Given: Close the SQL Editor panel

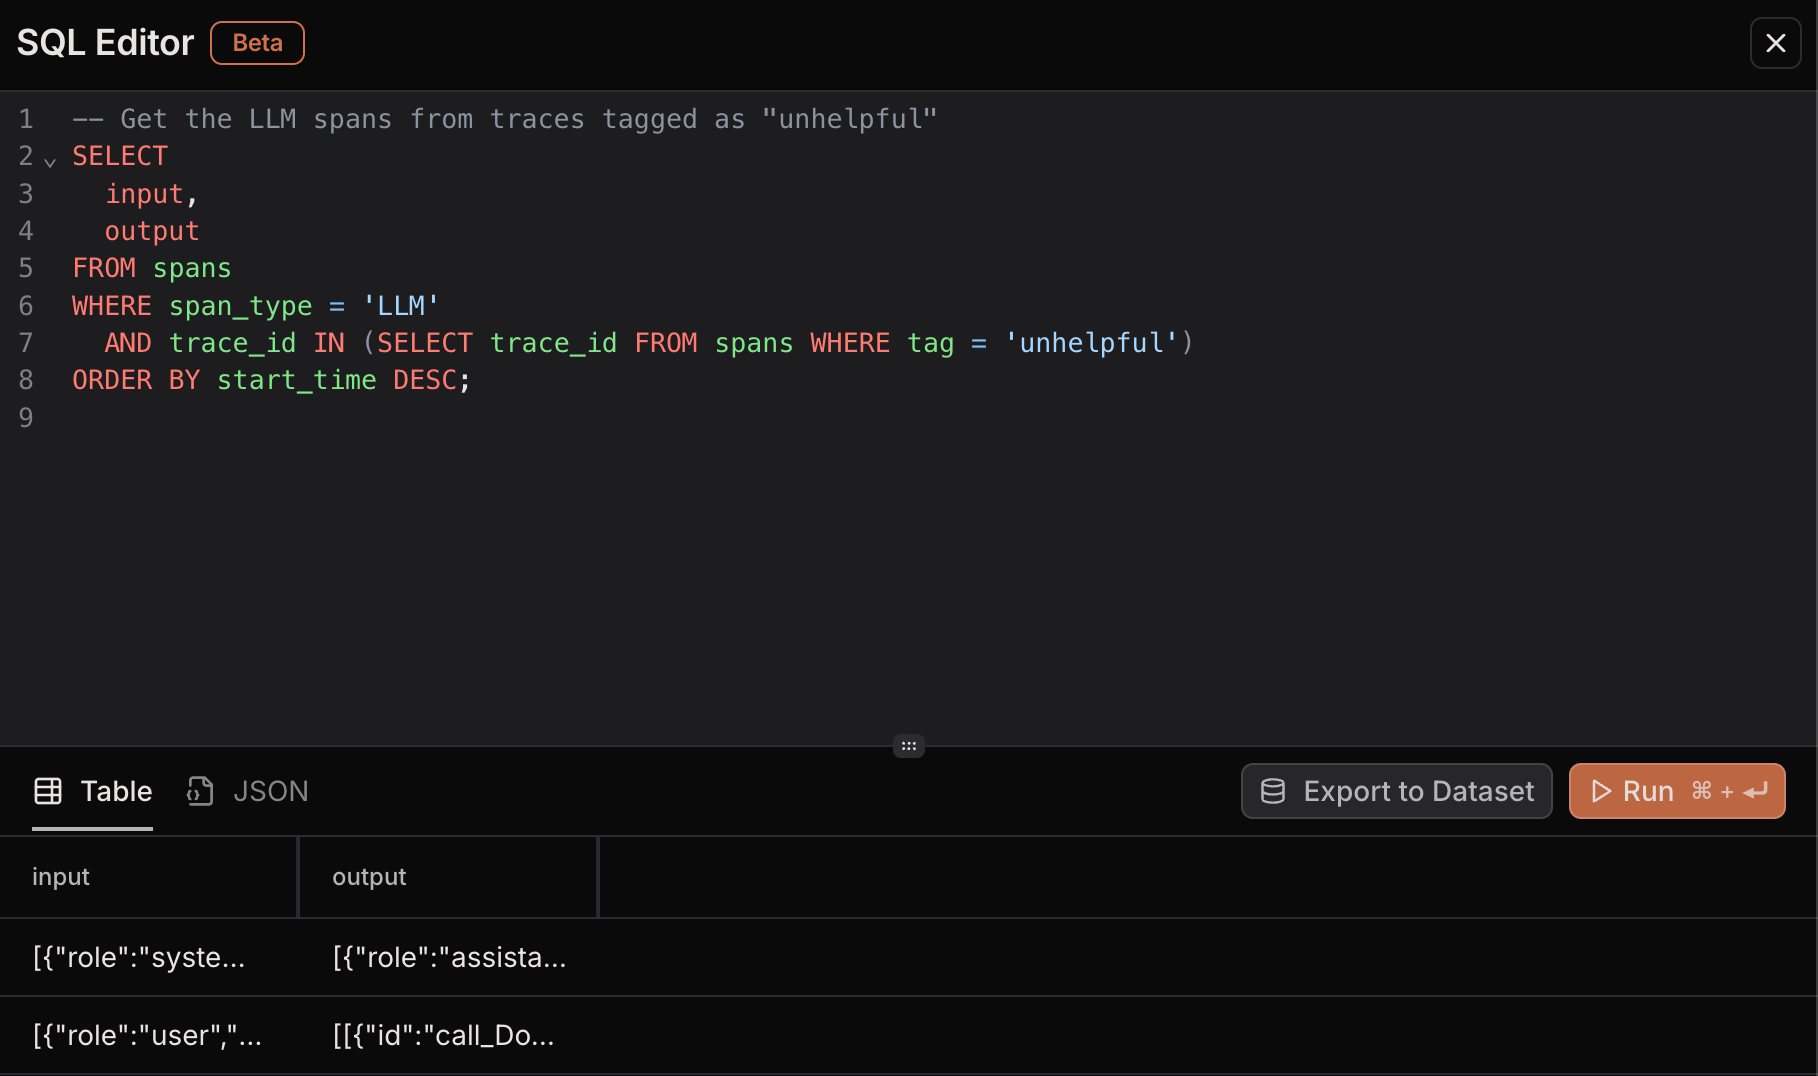Looking at the screenshot, I should tap(1775, 43).
